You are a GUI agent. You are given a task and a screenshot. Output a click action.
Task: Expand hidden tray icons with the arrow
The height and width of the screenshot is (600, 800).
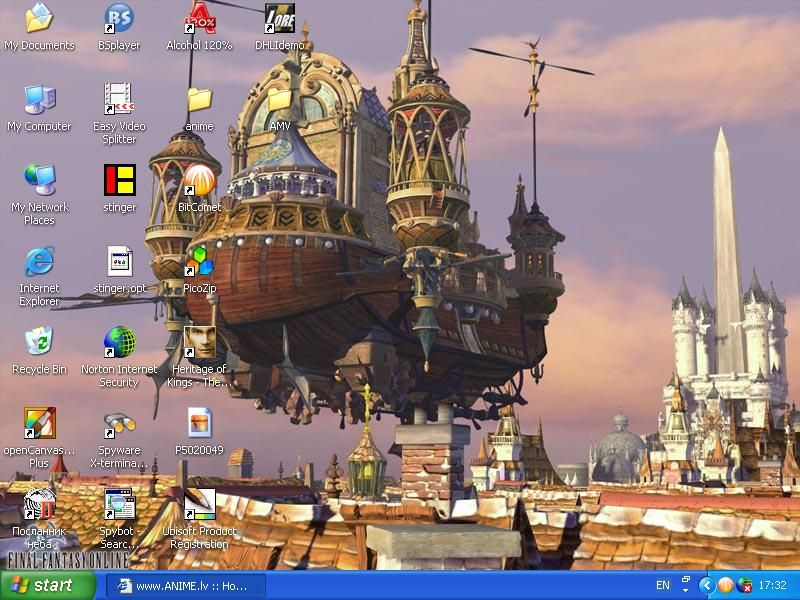tap(707, 585)
